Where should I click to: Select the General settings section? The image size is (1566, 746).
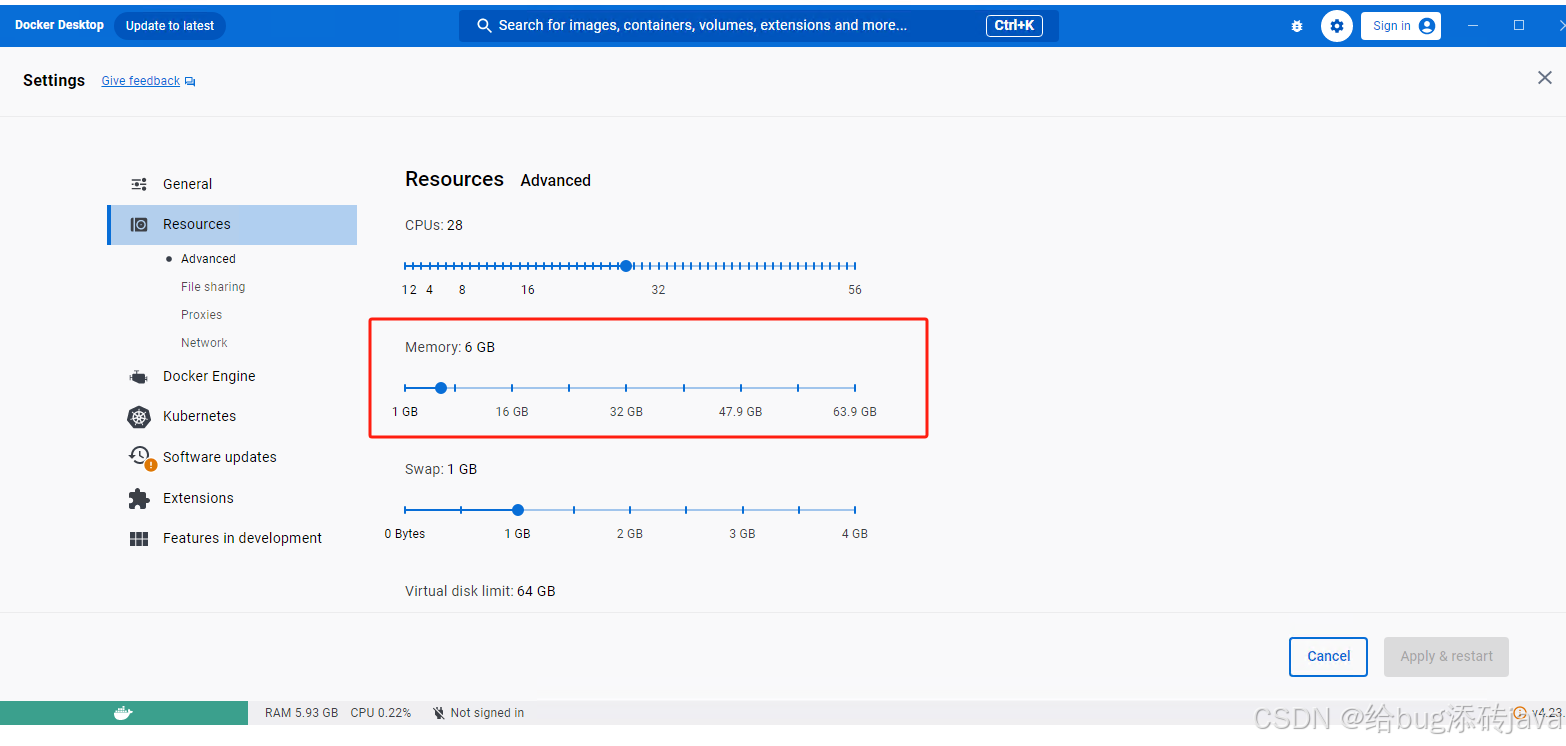(187, 184)
